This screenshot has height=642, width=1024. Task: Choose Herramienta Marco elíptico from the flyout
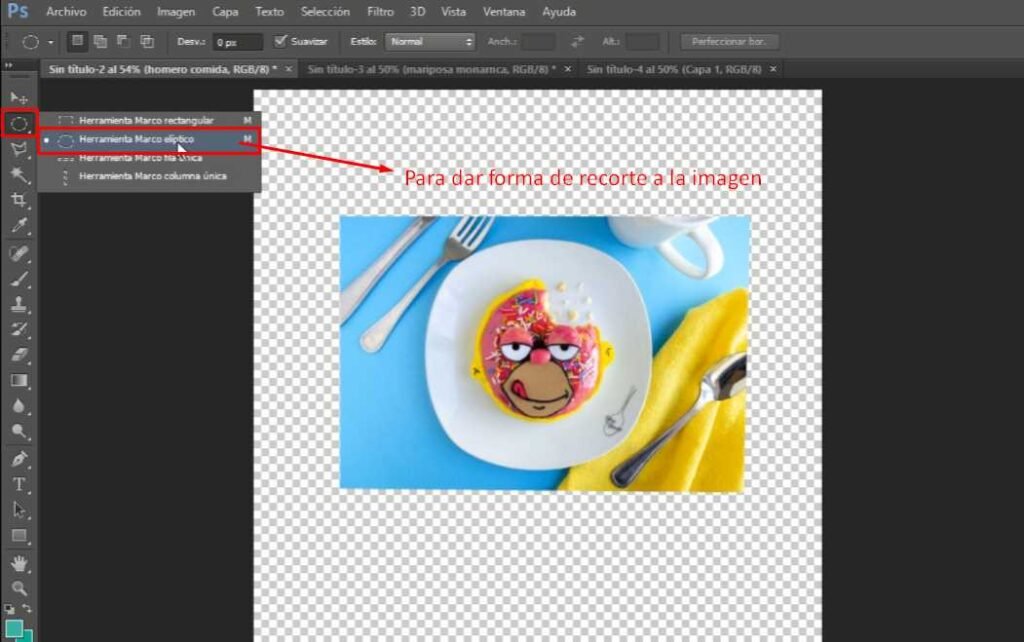point(150,139)
